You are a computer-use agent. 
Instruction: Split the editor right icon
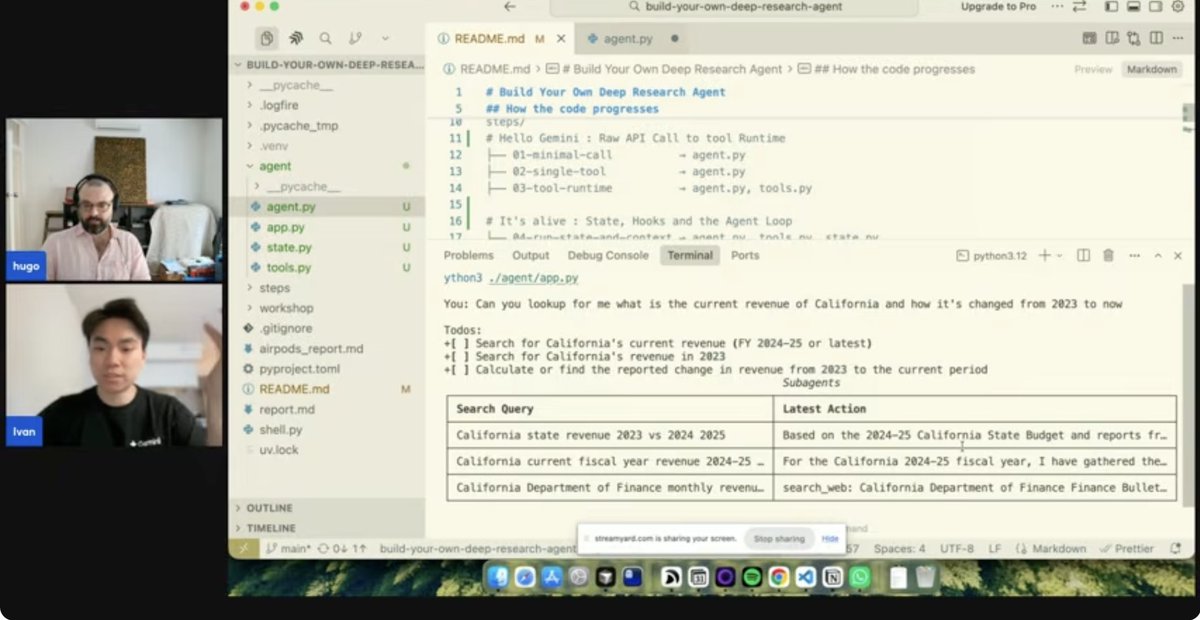[x=1156, y=38]
